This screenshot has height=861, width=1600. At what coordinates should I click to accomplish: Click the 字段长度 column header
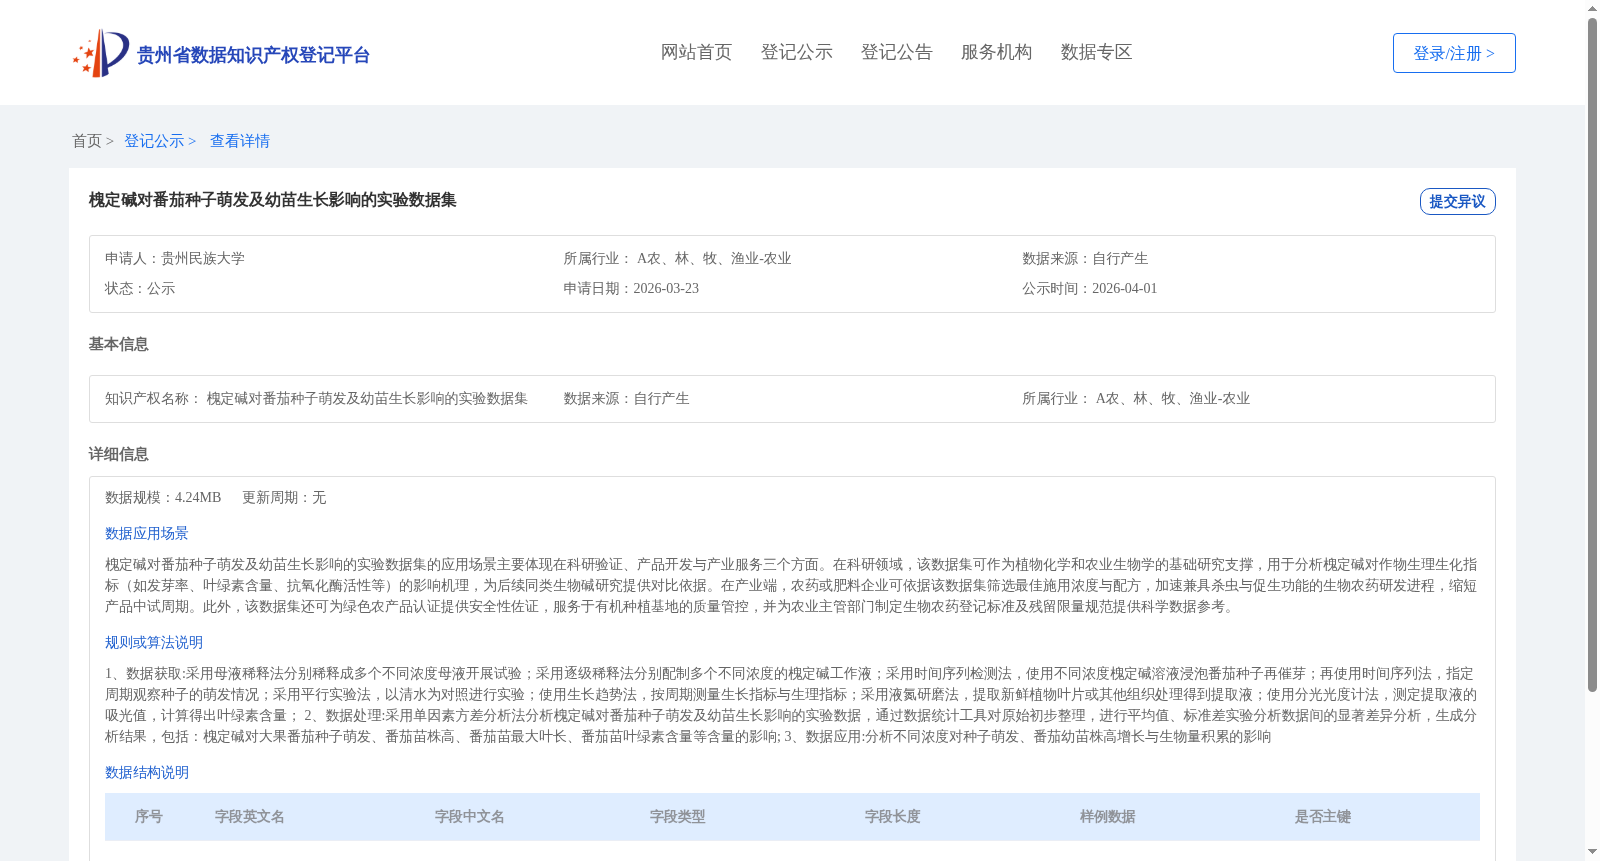point(893,817)
